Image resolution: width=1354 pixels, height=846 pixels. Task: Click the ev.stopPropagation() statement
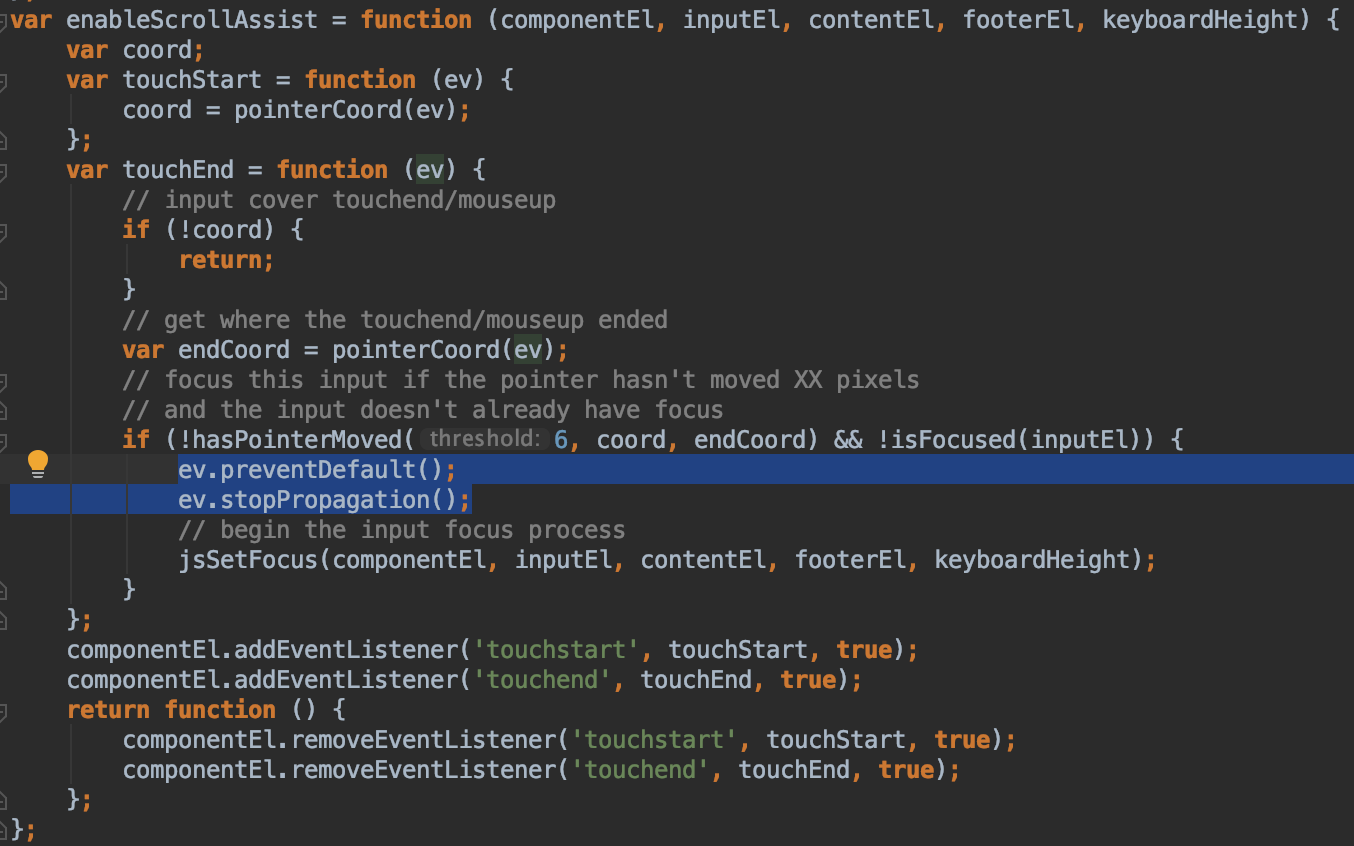(x=323, y=500)
